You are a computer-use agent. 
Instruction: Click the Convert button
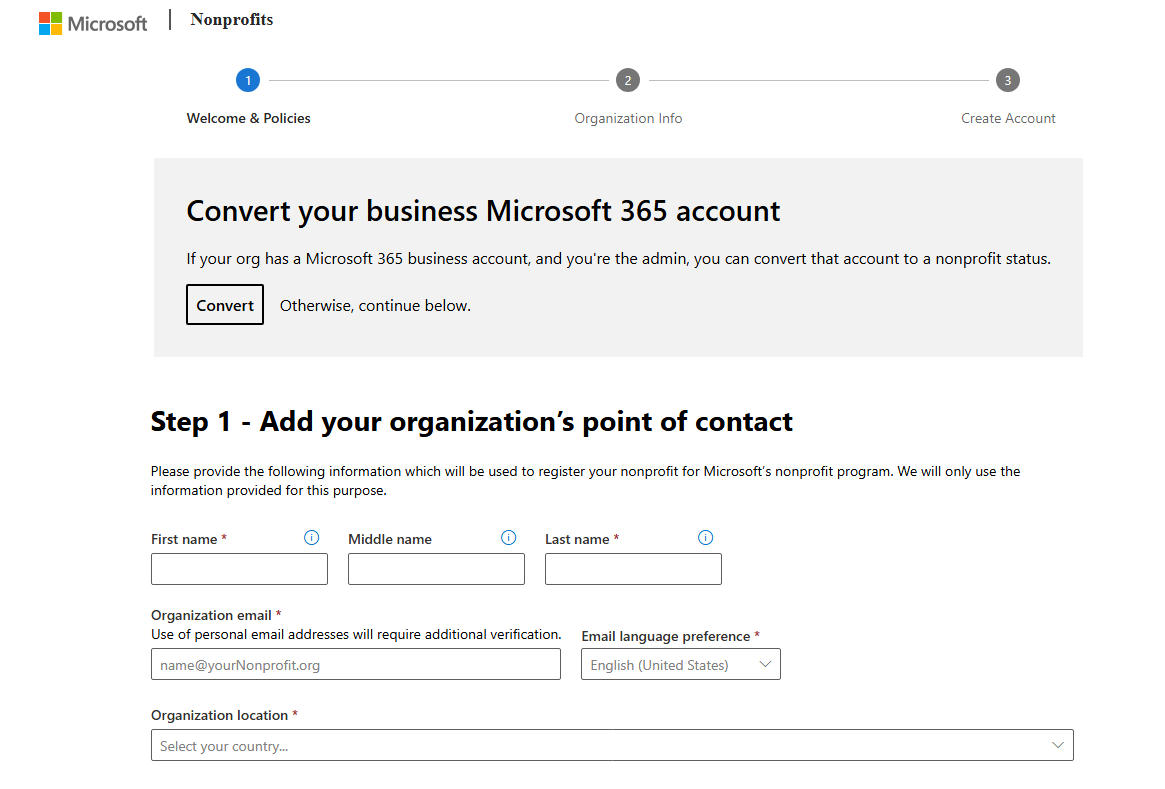click(224, 305)
